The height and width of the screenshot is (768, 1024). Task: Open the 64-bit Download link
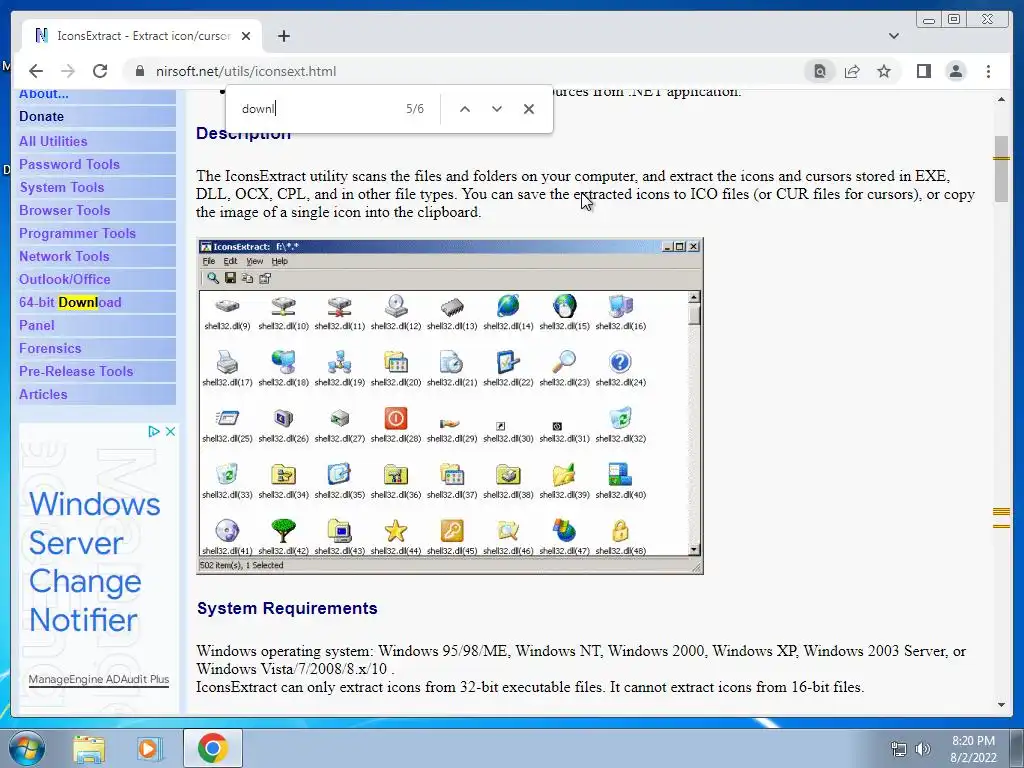[x=70, y=302]
